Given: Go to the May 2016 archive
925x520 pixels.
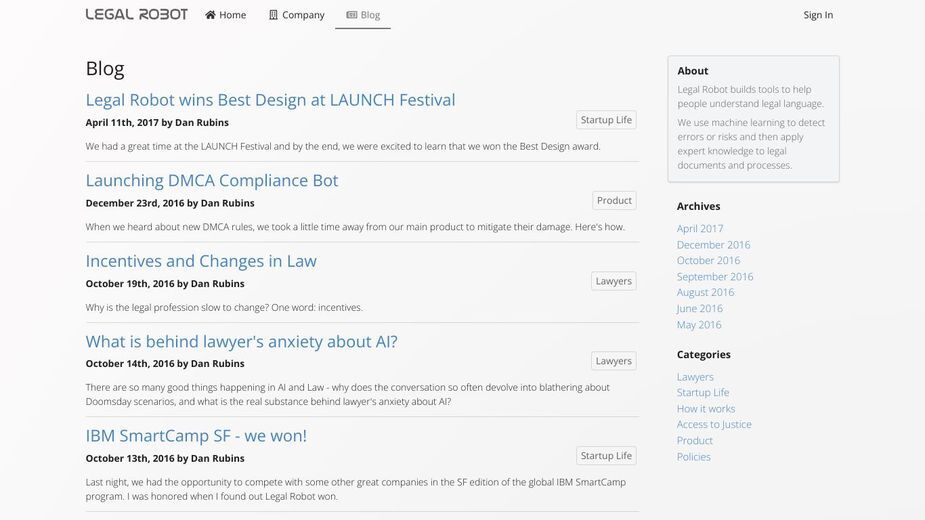Looking at the screenshot, I should click(699, 325).
